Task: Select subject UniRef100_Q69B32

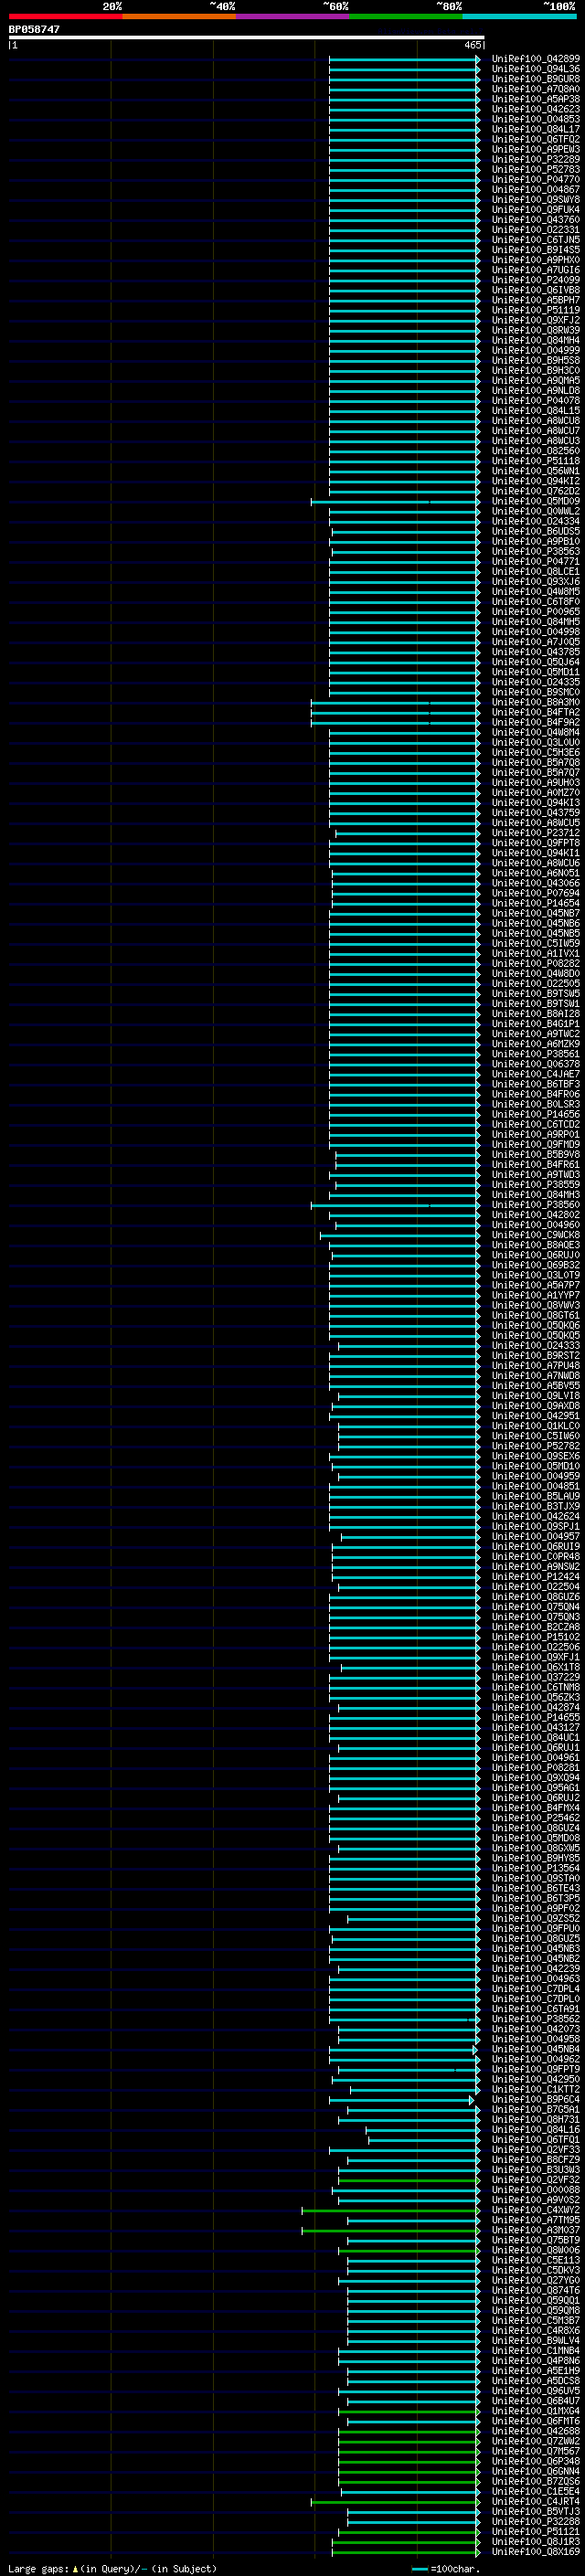Action: 535,1265
